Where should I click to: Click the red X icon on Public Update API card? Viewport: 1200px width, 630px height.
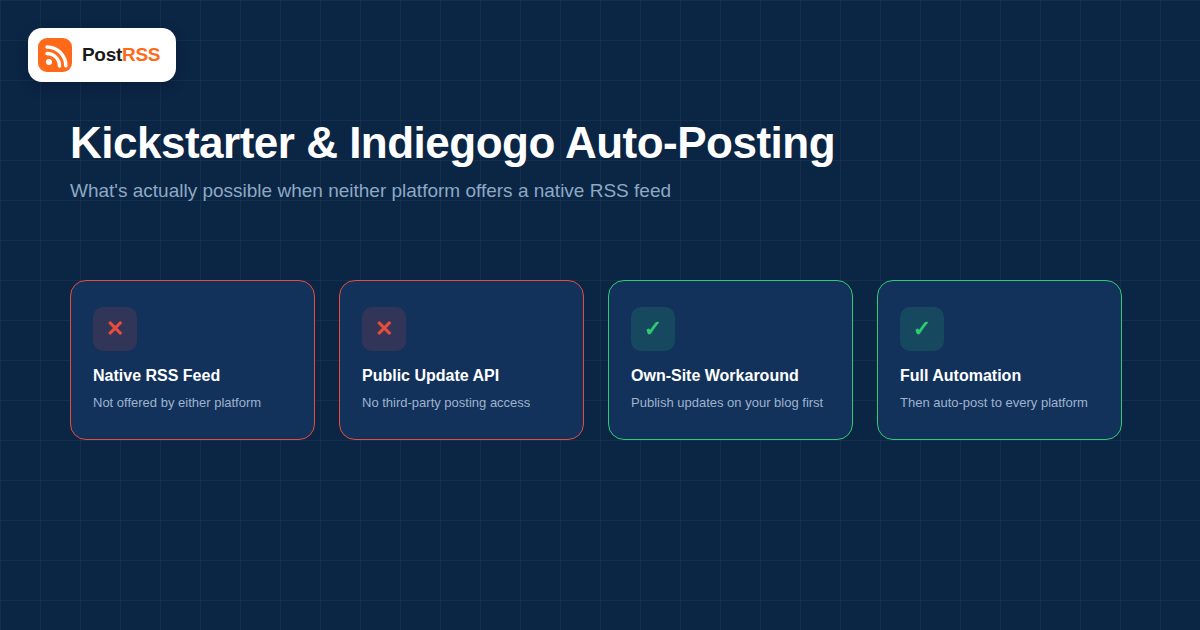pyautogui.click(x=384, y=329)
